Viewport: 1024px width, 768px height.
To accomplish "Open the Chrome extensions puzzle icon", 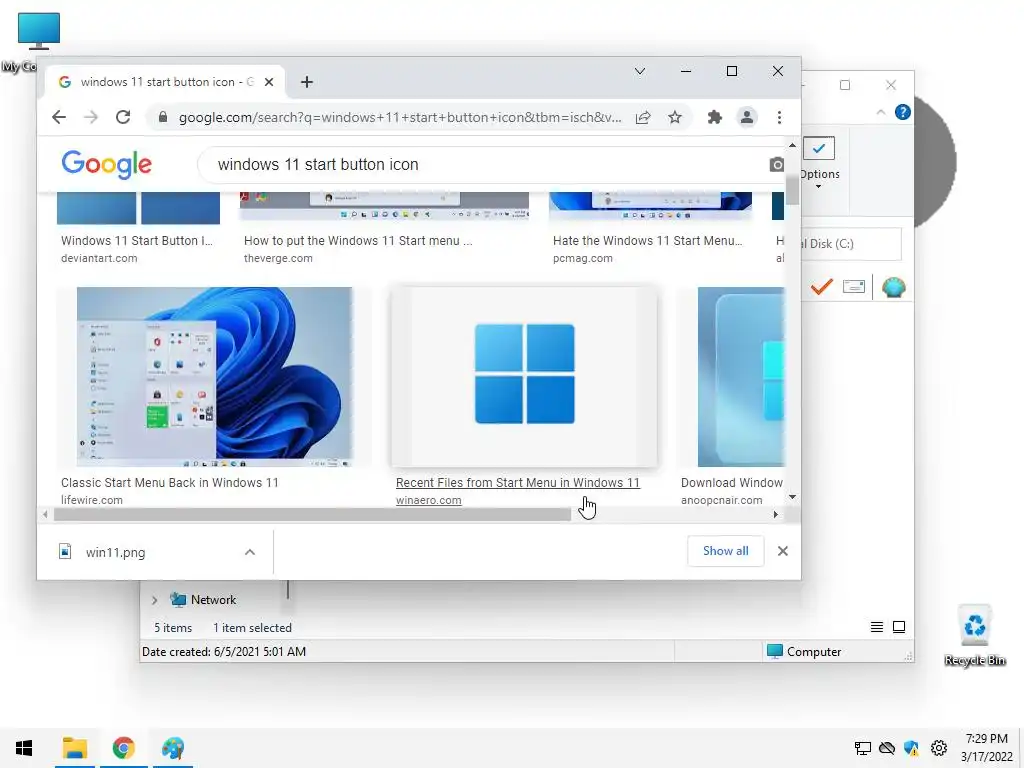I will coord(714,118).
